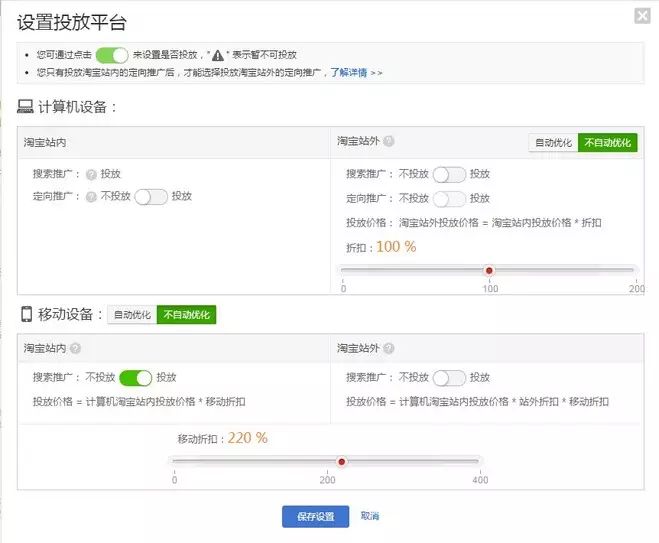Click the laptop icon by 计算机设备
The height and width of the screenshot is (543, 659).
pos(25,106)
